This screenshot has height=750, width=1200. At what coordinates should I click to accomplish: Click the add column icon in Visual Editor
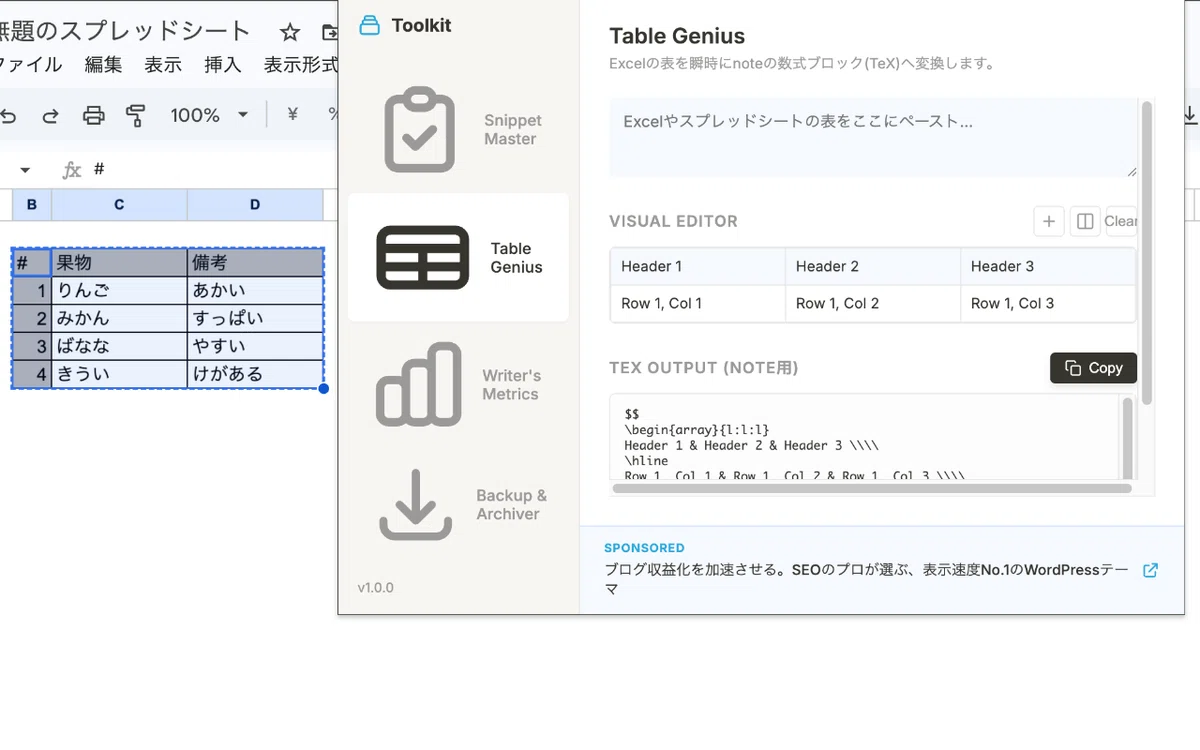1084,222
